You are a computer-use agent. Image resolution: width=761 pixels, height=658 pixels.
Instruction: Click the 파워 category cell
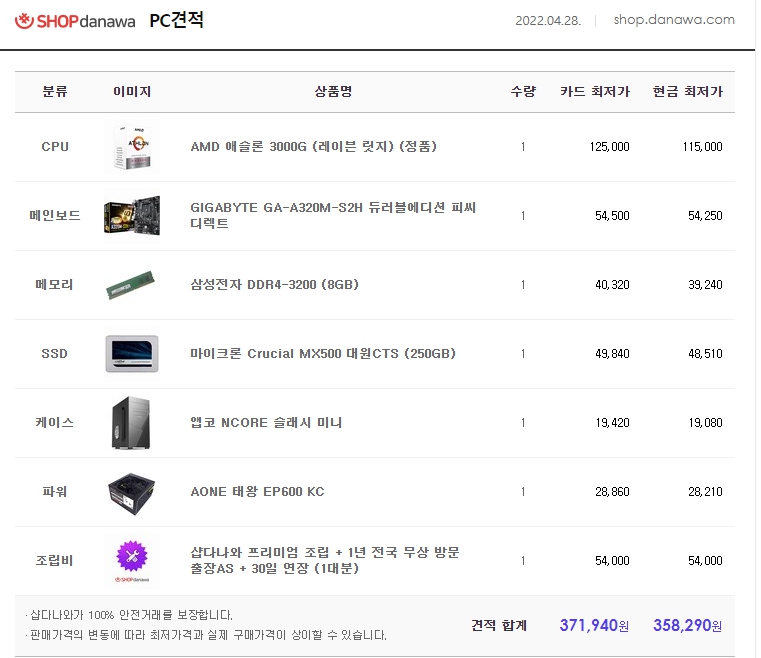[54, 492]
